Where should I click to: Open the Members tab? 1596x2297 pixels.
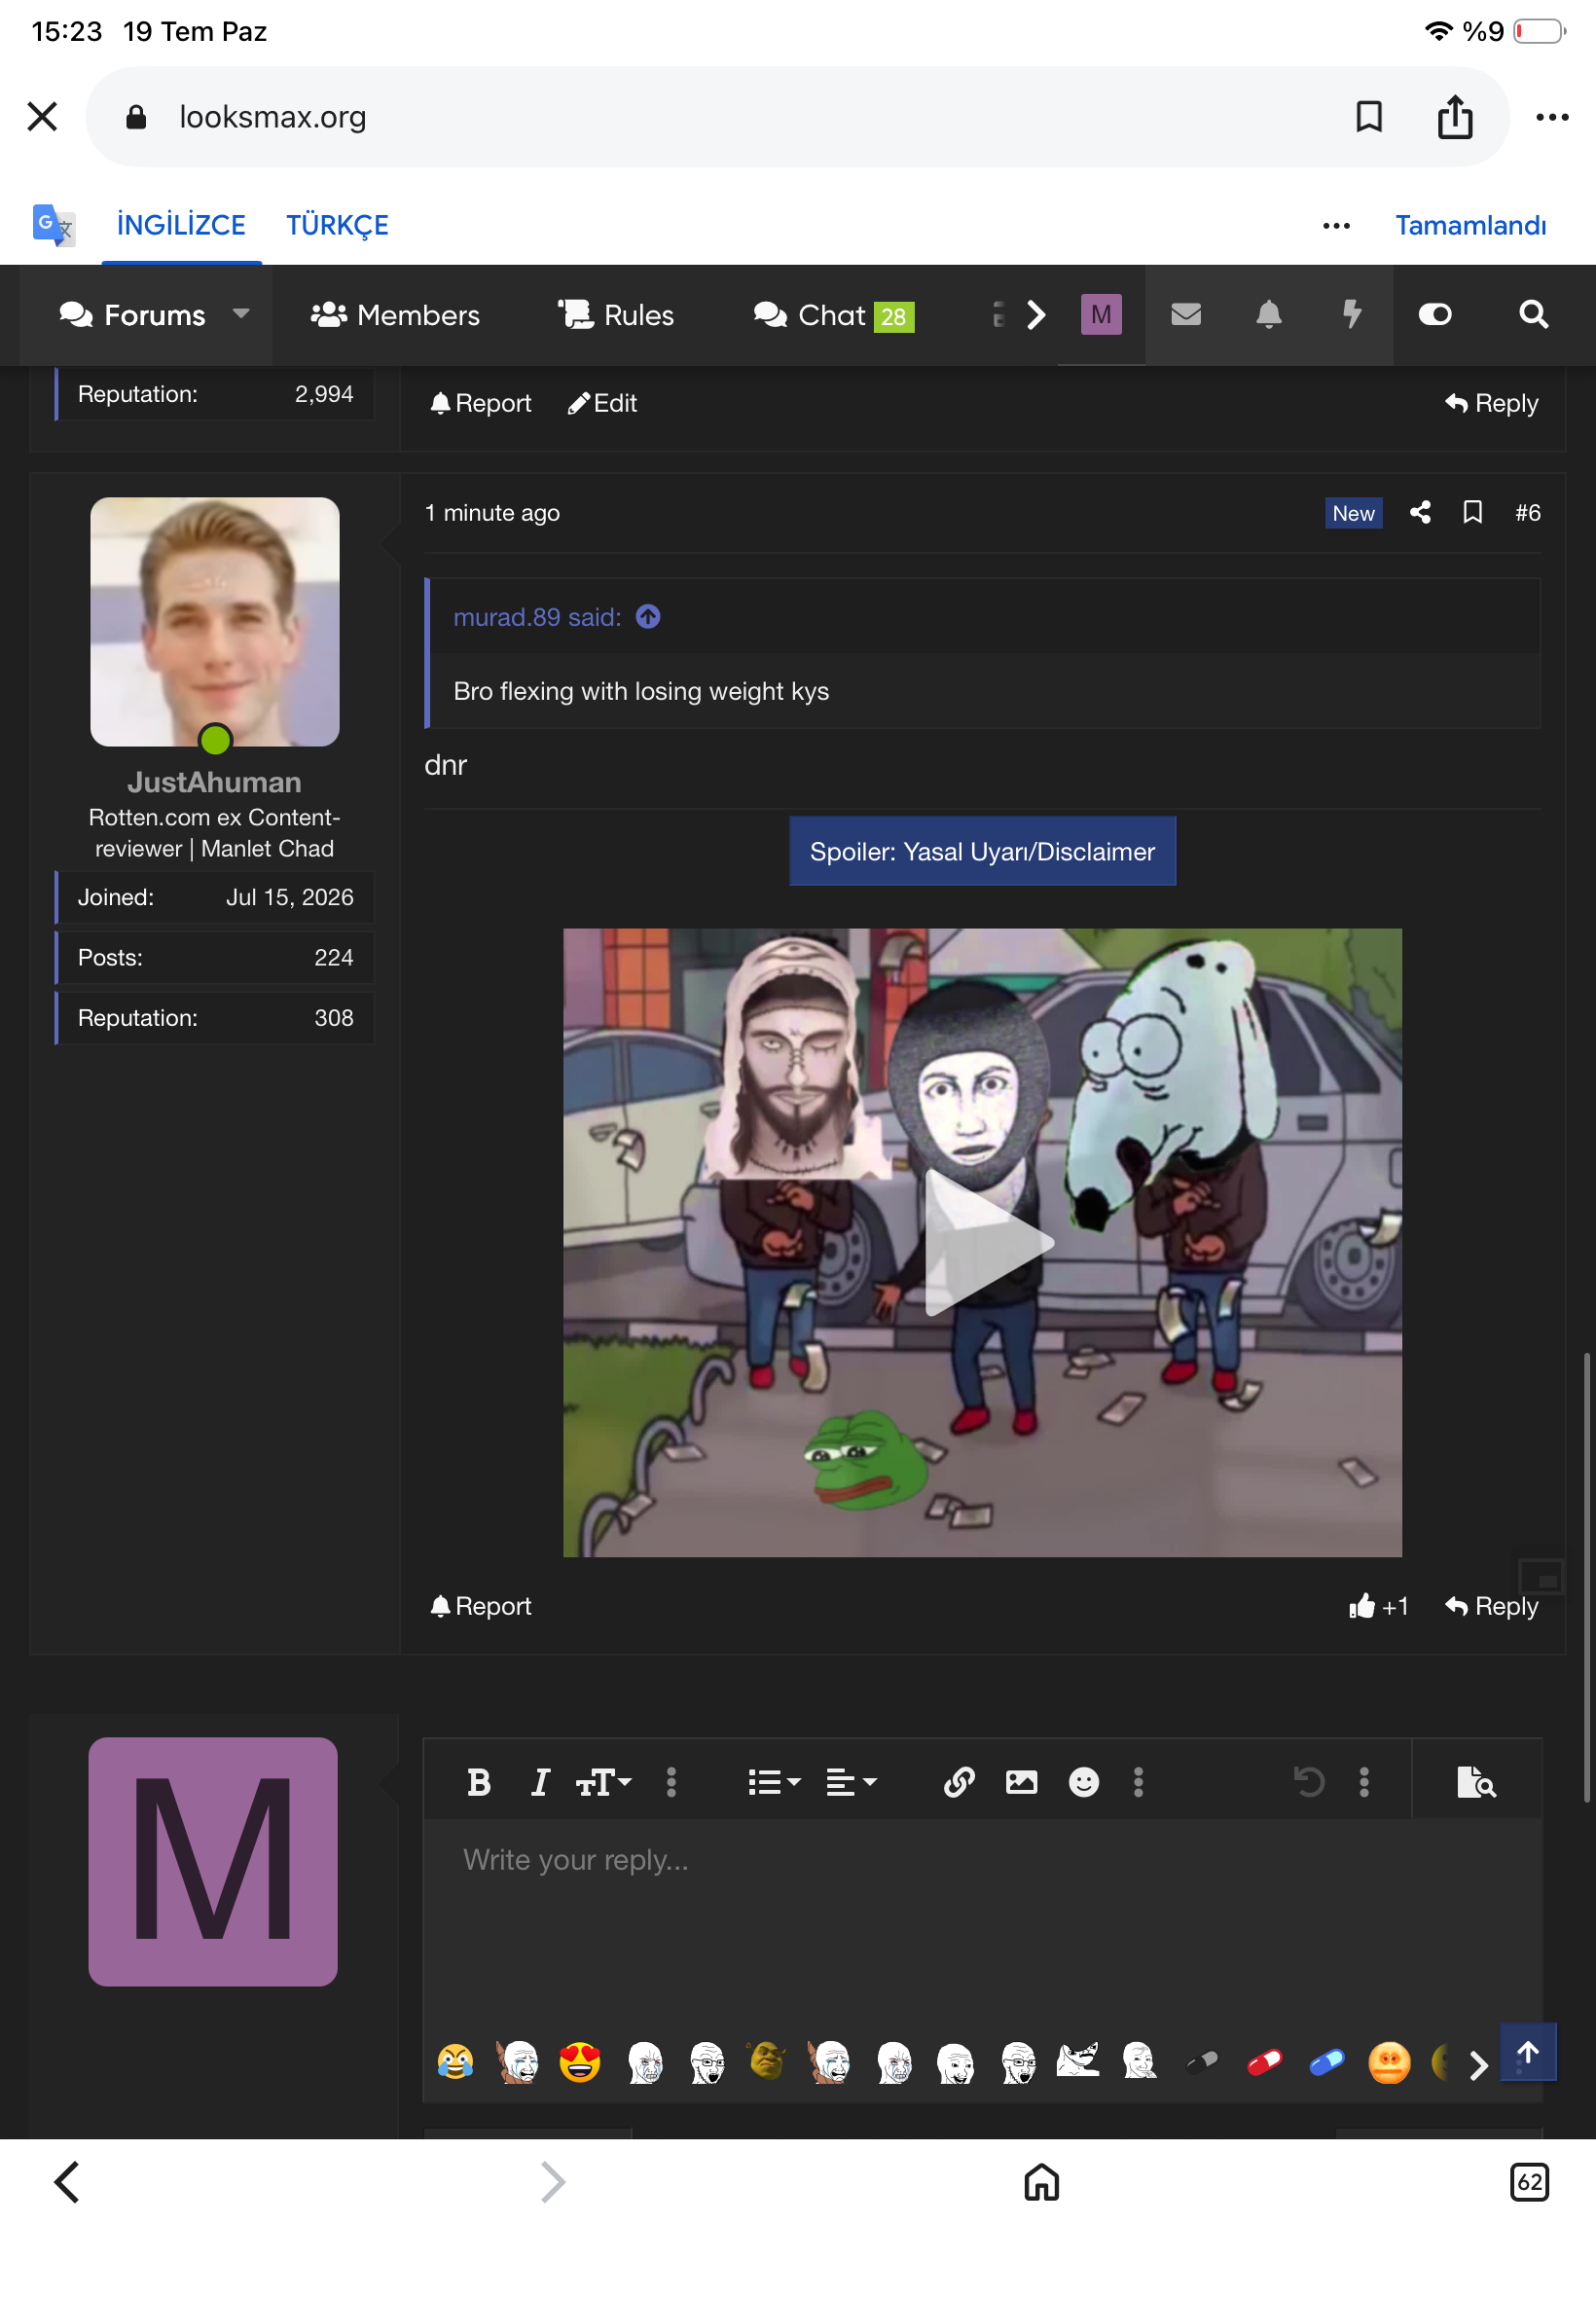395,315
